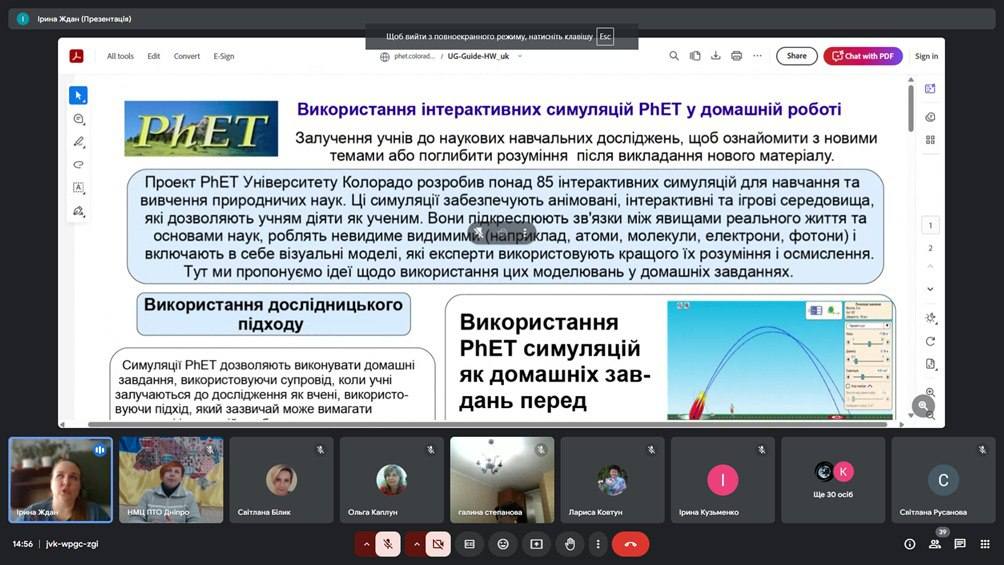Click the Share button
This screenshot has width=1004, height=565.
tap(796, 56)
